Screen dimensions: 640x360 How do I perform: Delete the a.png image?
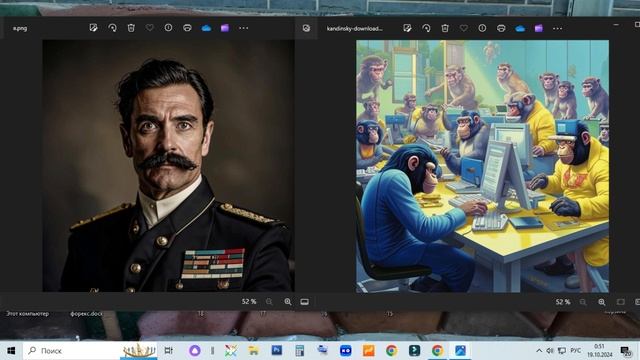pos(131,28)
